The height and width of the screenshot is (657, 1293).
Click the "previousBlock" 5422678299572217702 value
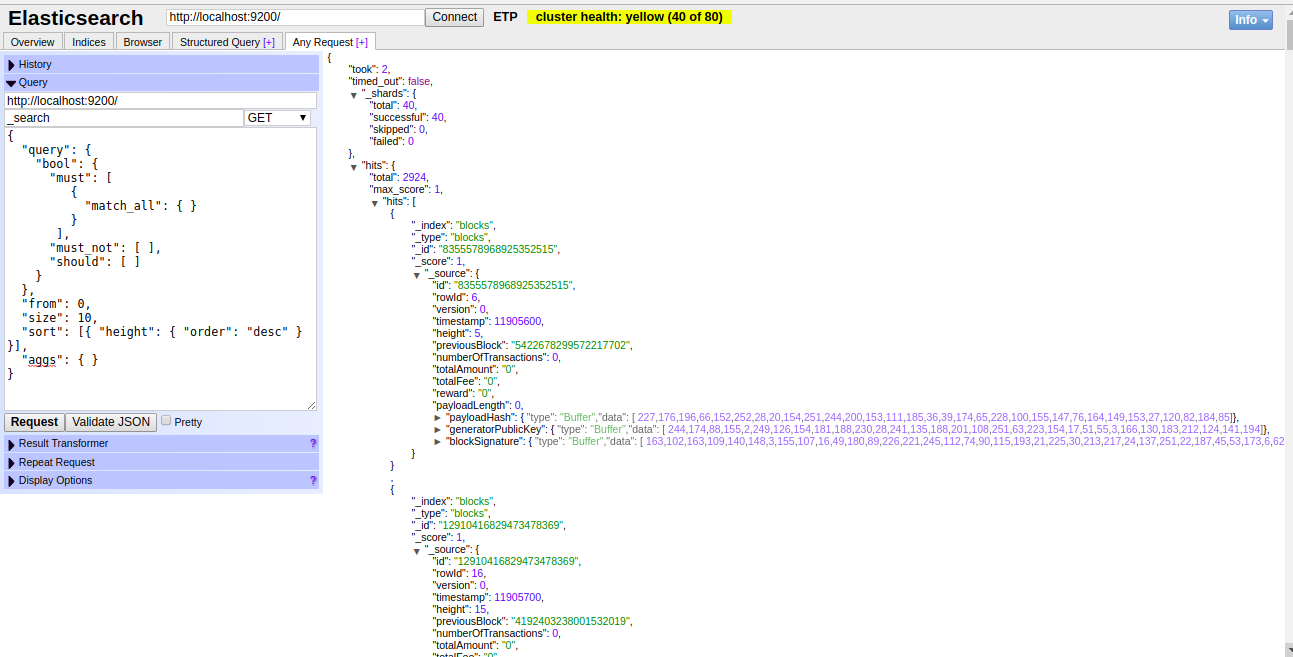click(570, 345)
